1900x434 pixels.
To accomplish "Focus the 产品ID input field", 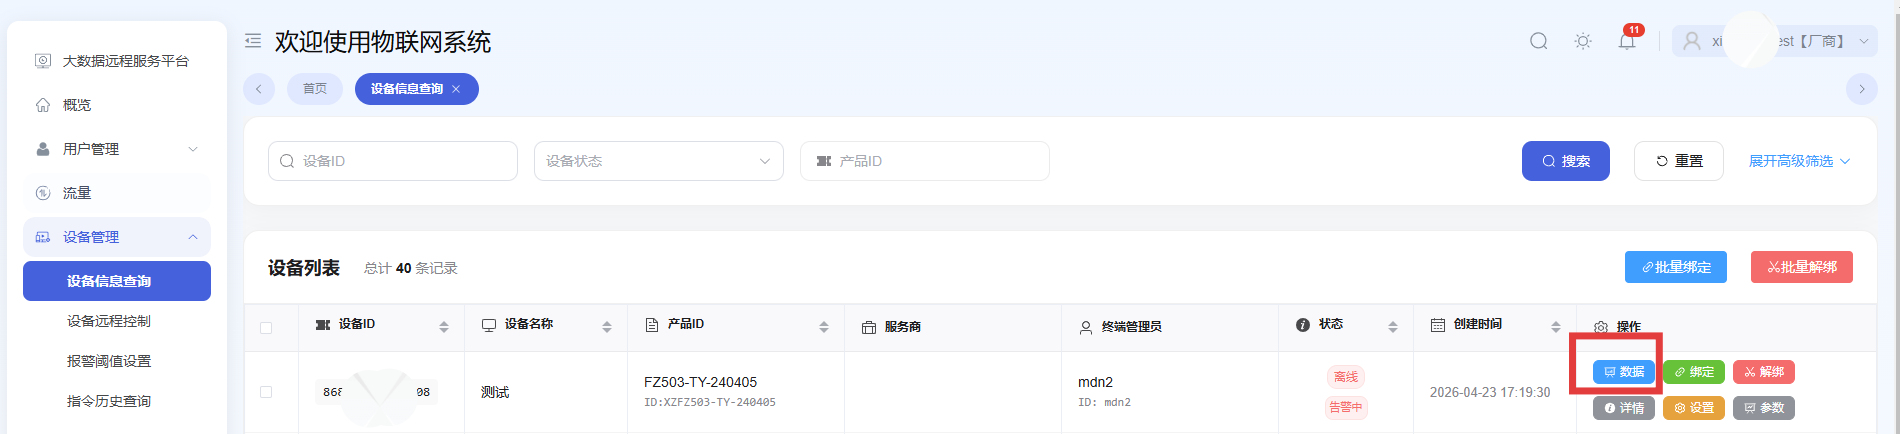I will (925, 161).
